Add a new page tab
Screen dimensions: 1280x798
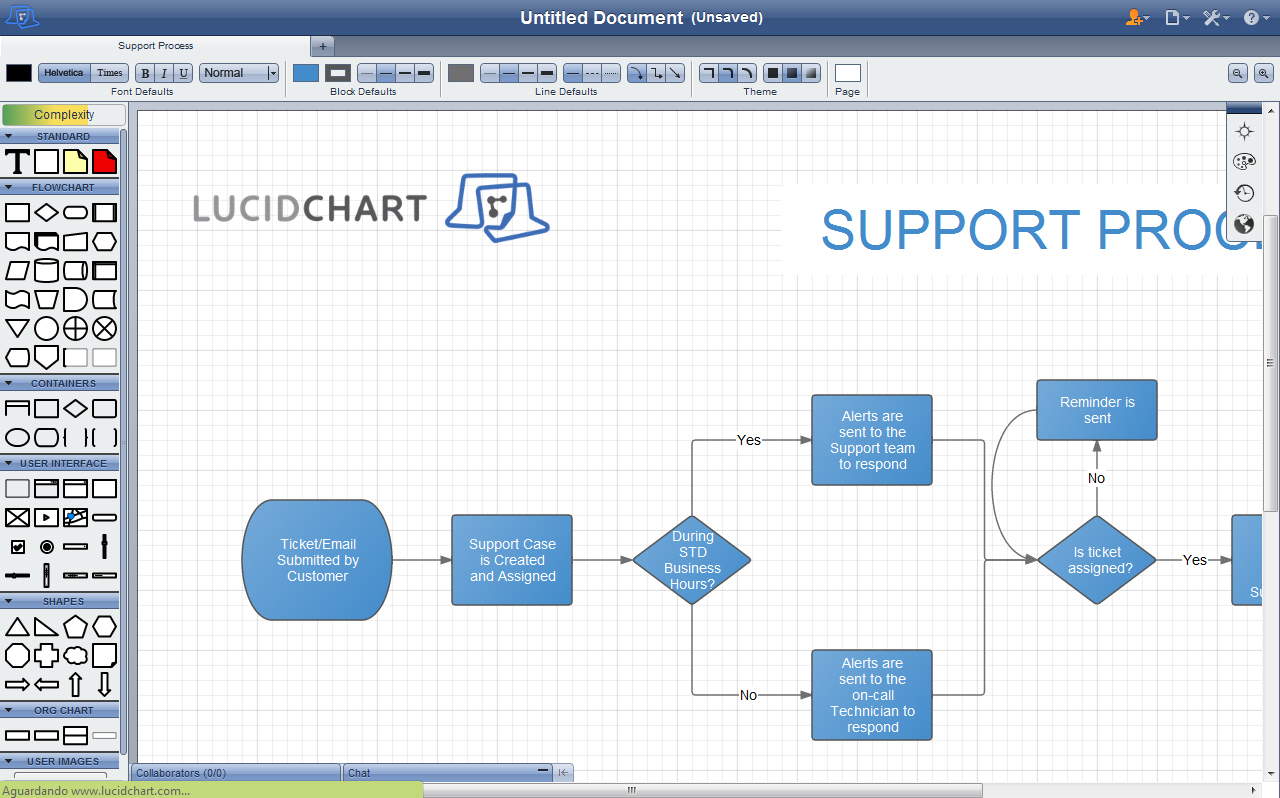click(x=323, y=46)
